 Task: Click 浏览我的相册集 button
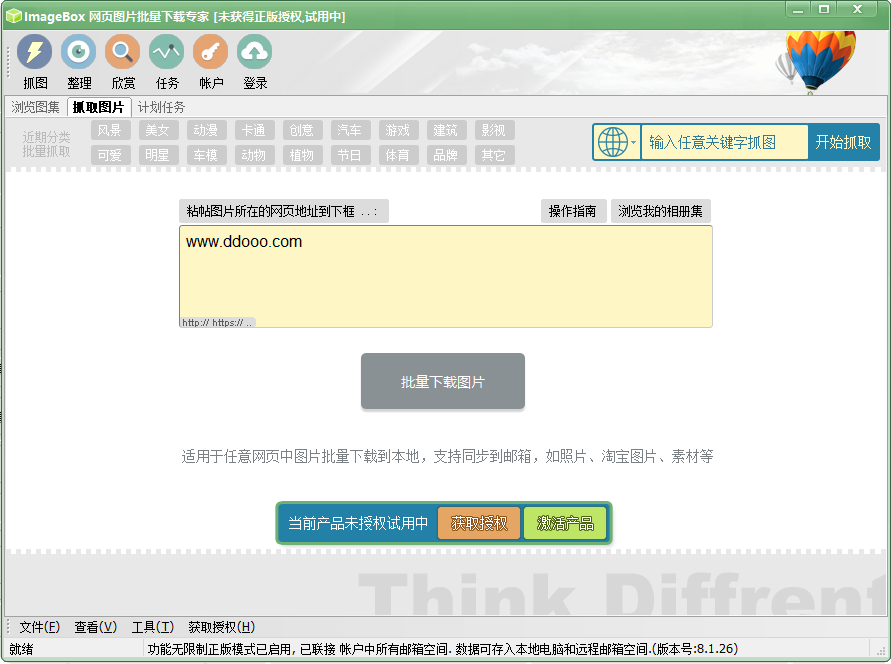point(660,211)
